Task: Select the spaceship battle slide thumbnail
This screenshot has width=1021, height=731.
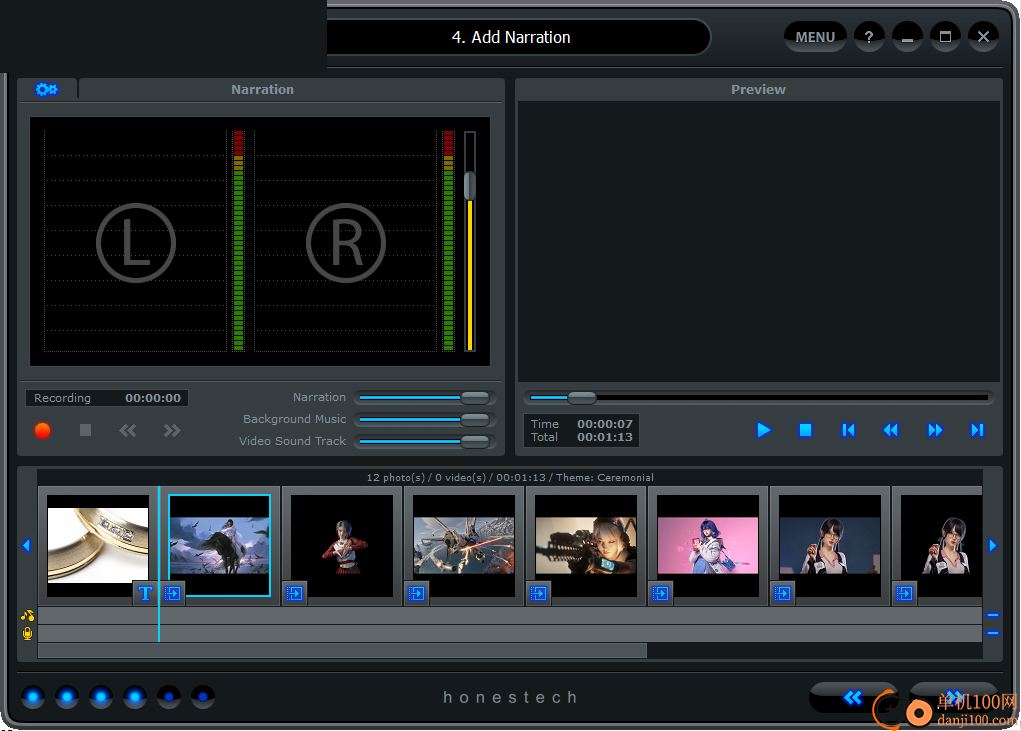Action: point(464,545)
